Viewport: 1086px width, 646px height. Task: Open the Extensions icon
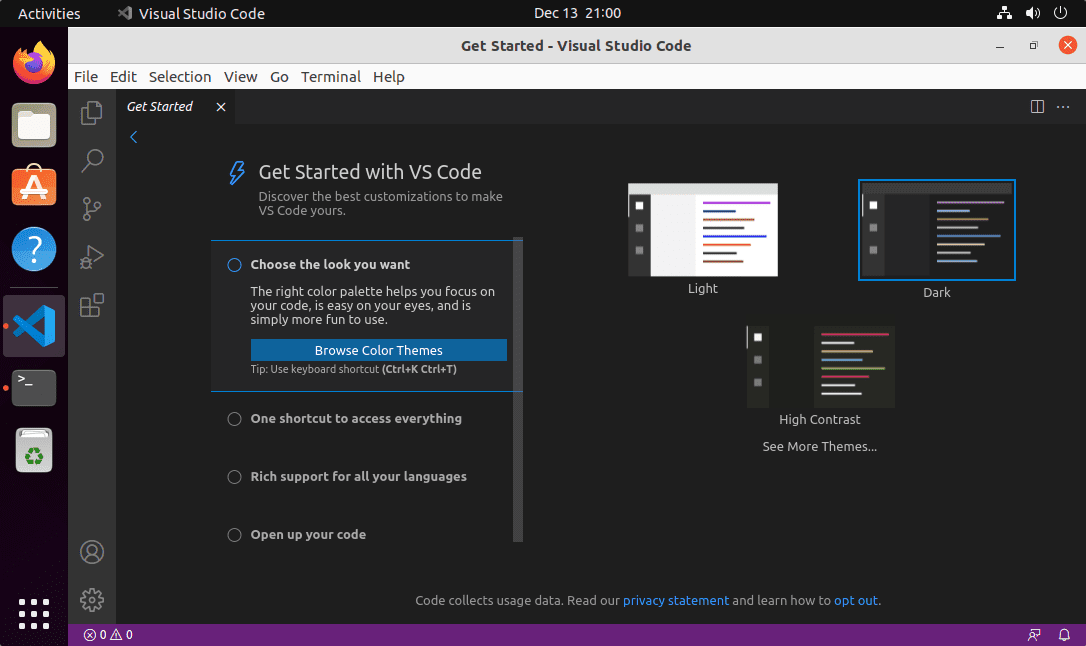(x=92, y=305)
